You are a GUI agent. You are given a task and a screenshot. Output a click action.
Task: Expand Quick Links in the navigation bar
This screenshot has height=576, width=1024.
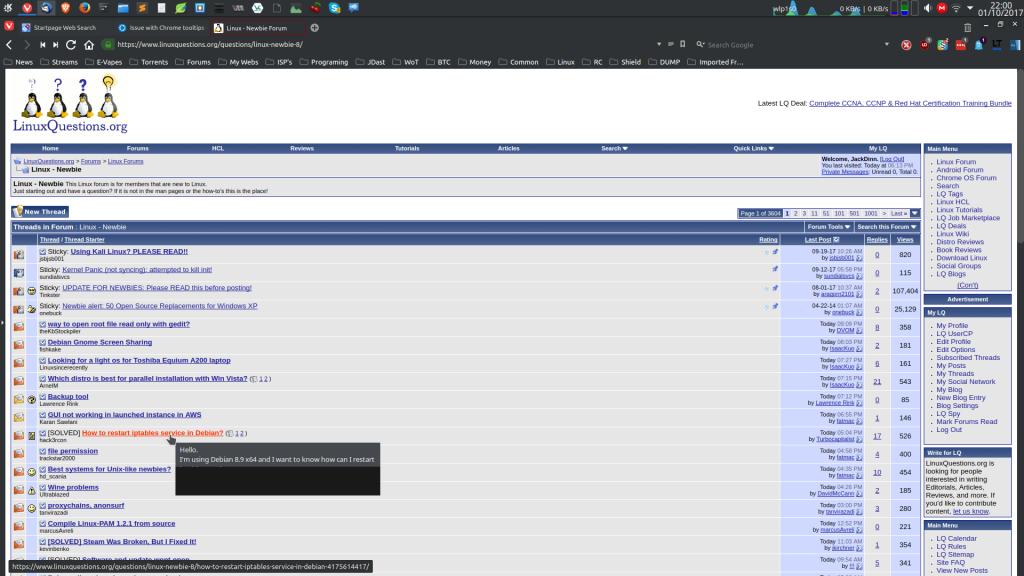pos(753,148)
